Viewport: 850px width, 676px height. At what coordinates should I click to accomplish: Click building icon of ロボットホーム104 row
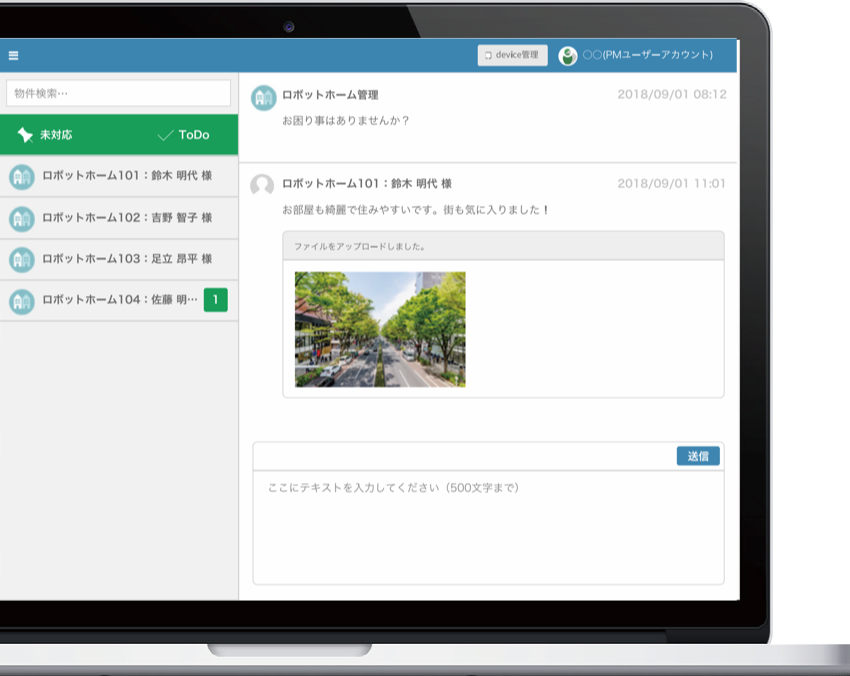22,301
